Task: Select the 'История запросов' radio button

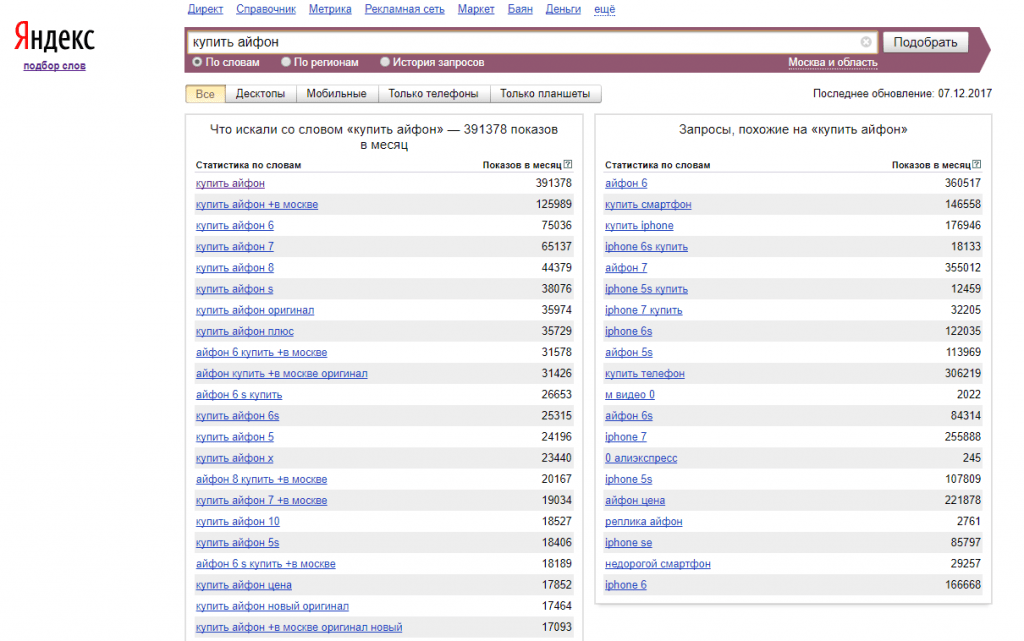Action: [x=385, y=62]
